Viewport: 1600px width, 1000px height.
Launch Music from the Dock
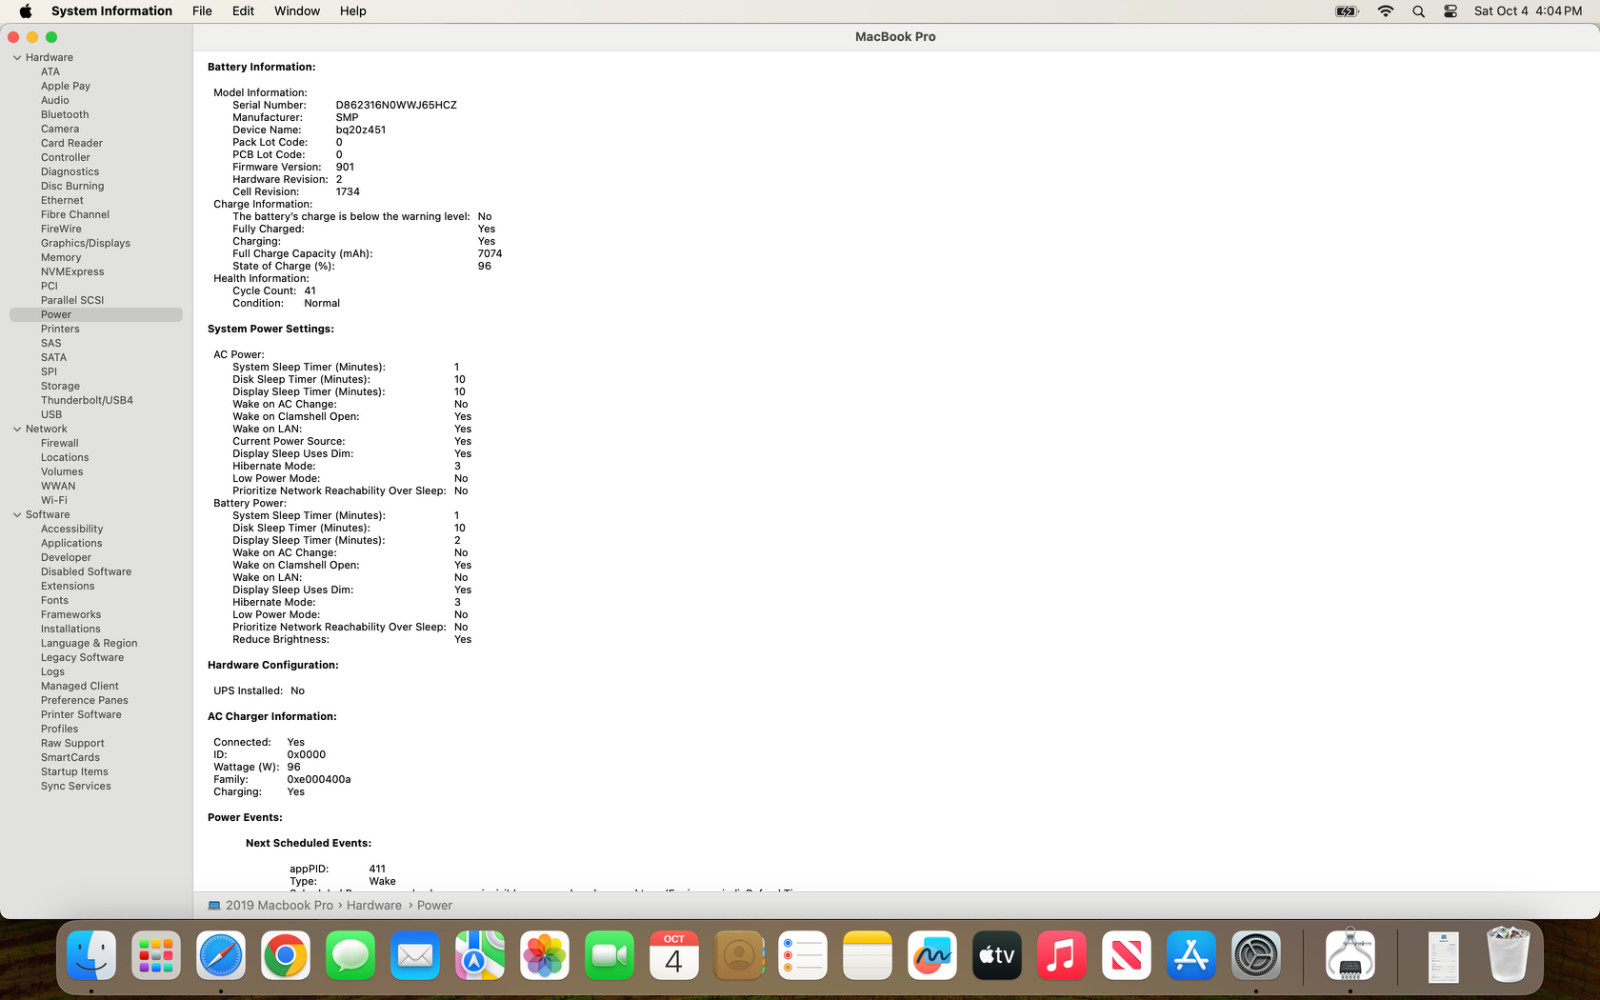pyautogui.click(x=1062, y=955)
